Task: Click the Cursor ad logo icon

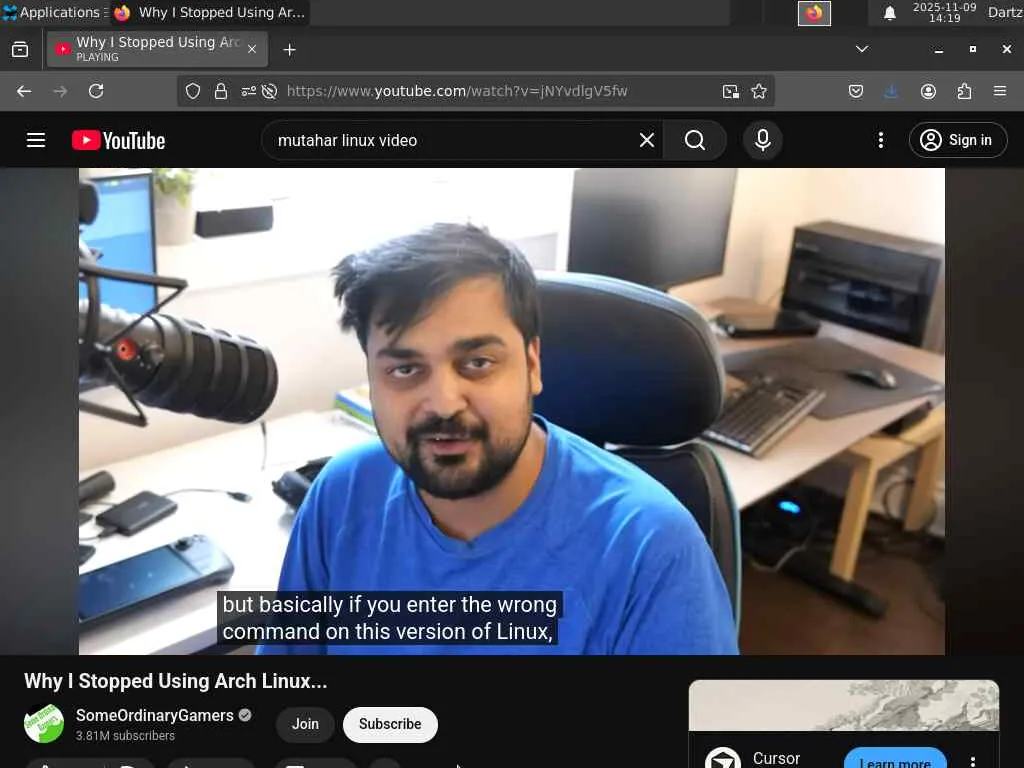Action: tap(723, 758)
